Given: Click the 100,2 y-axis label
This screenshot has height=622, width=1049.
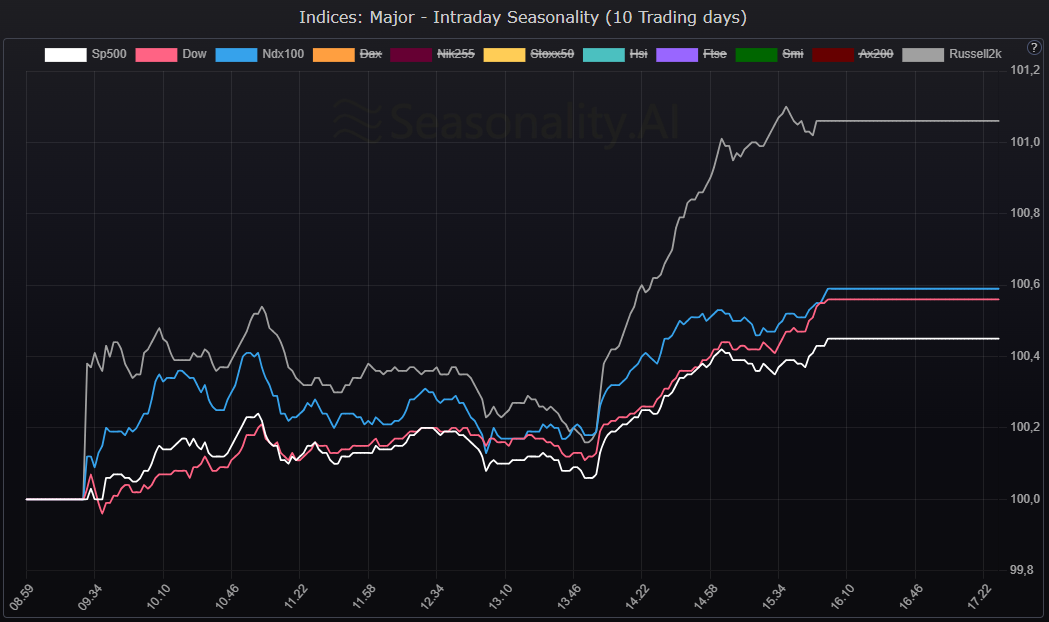Looking at the screenshot, I should [x=1024, y=427].
